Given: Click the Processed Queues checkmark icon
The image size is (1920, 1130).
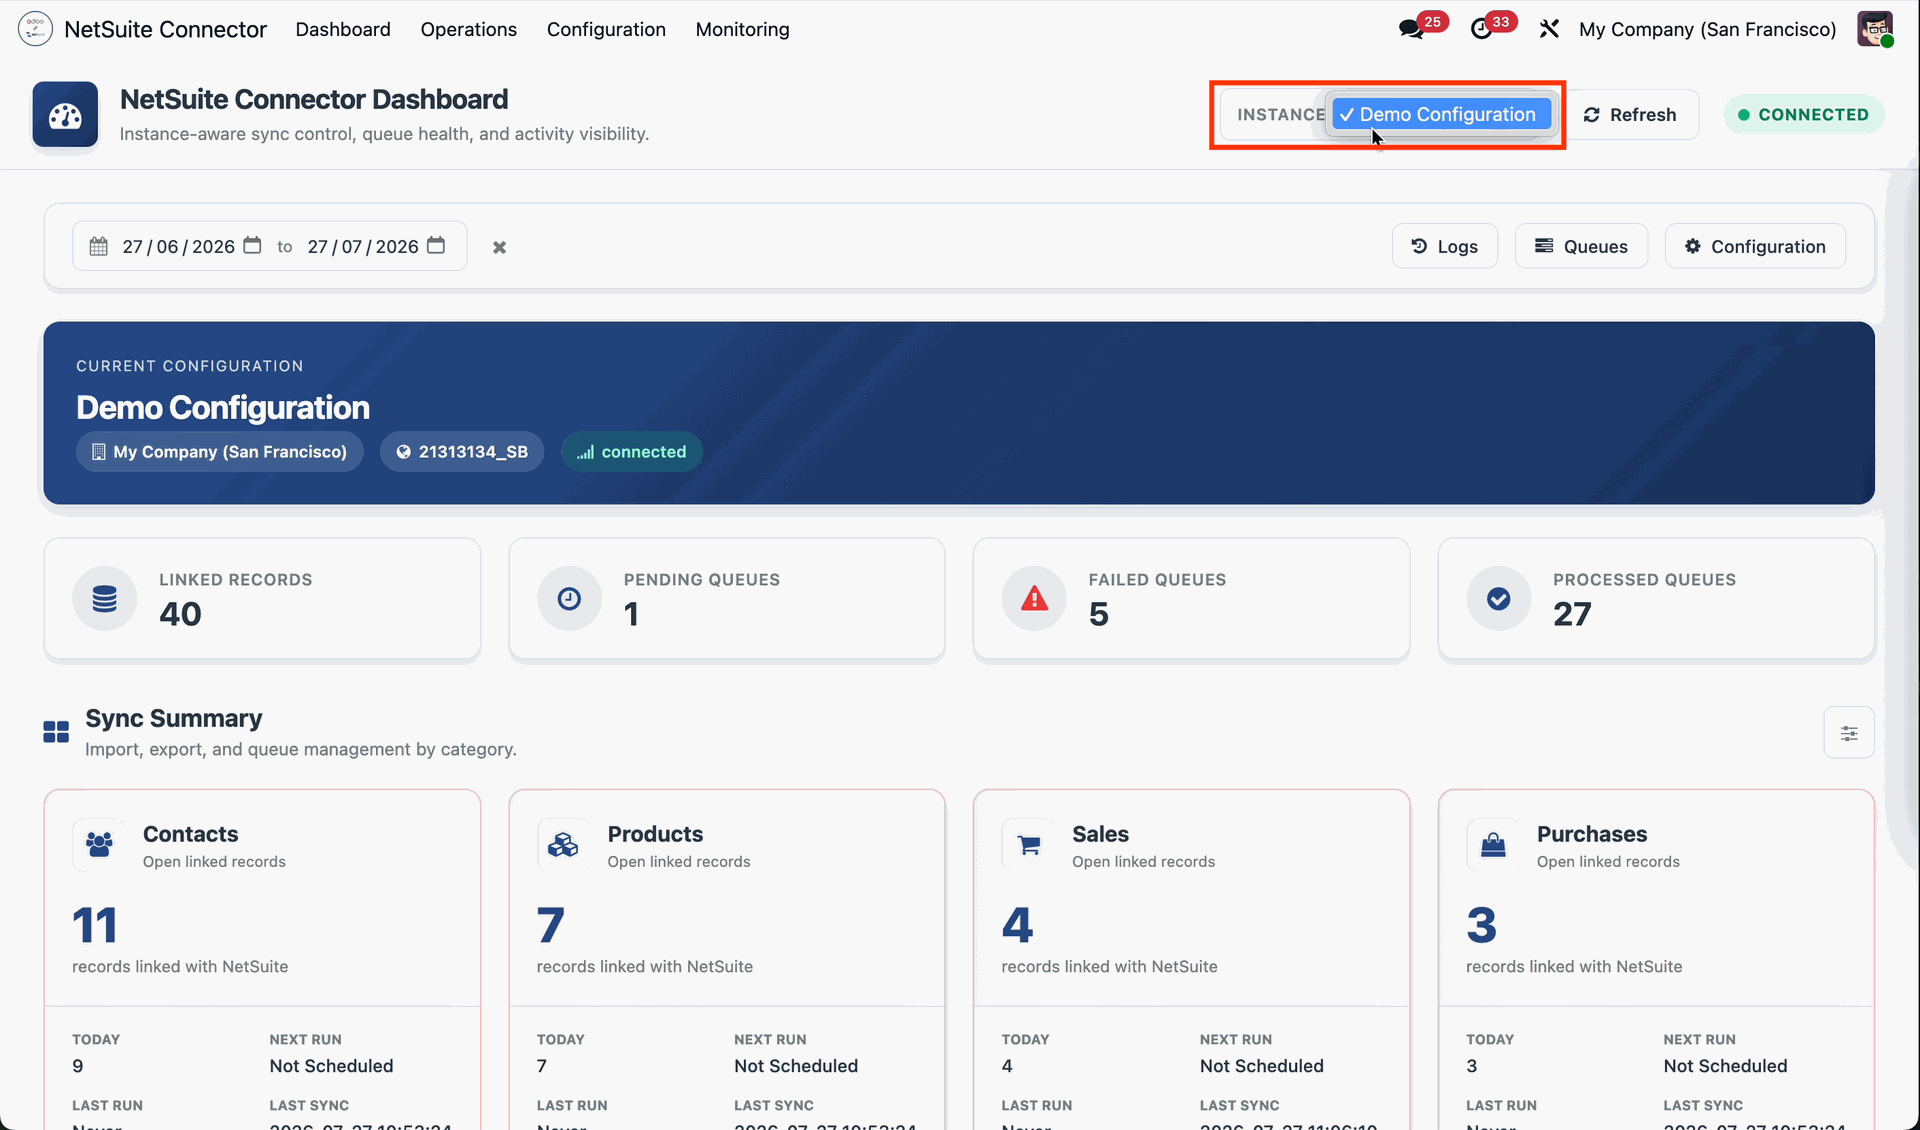Looking at the screenshot, I should tap(1498, 598).
